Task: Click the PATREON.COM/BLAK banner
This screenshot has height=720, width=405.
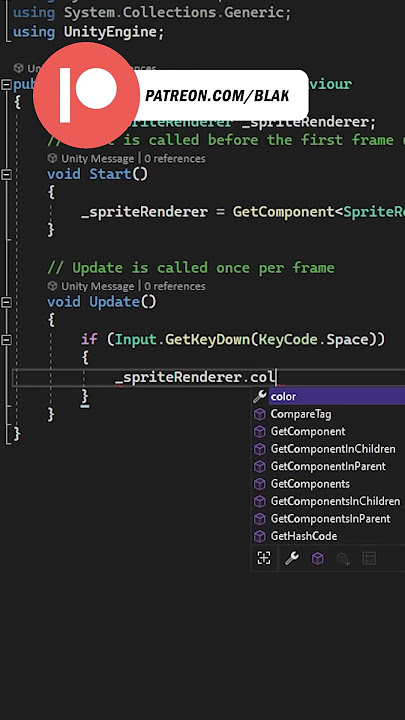Action: [217, 96]
